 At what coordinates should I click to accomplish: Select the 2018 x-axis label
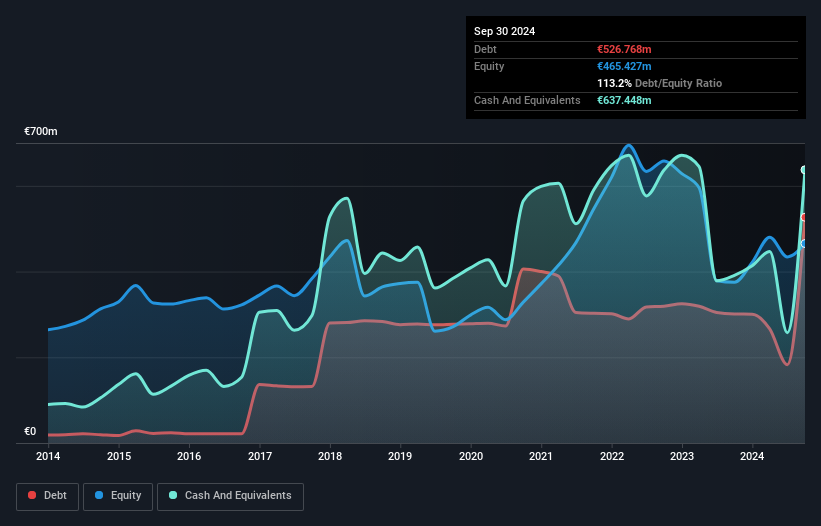pos(330,457)
